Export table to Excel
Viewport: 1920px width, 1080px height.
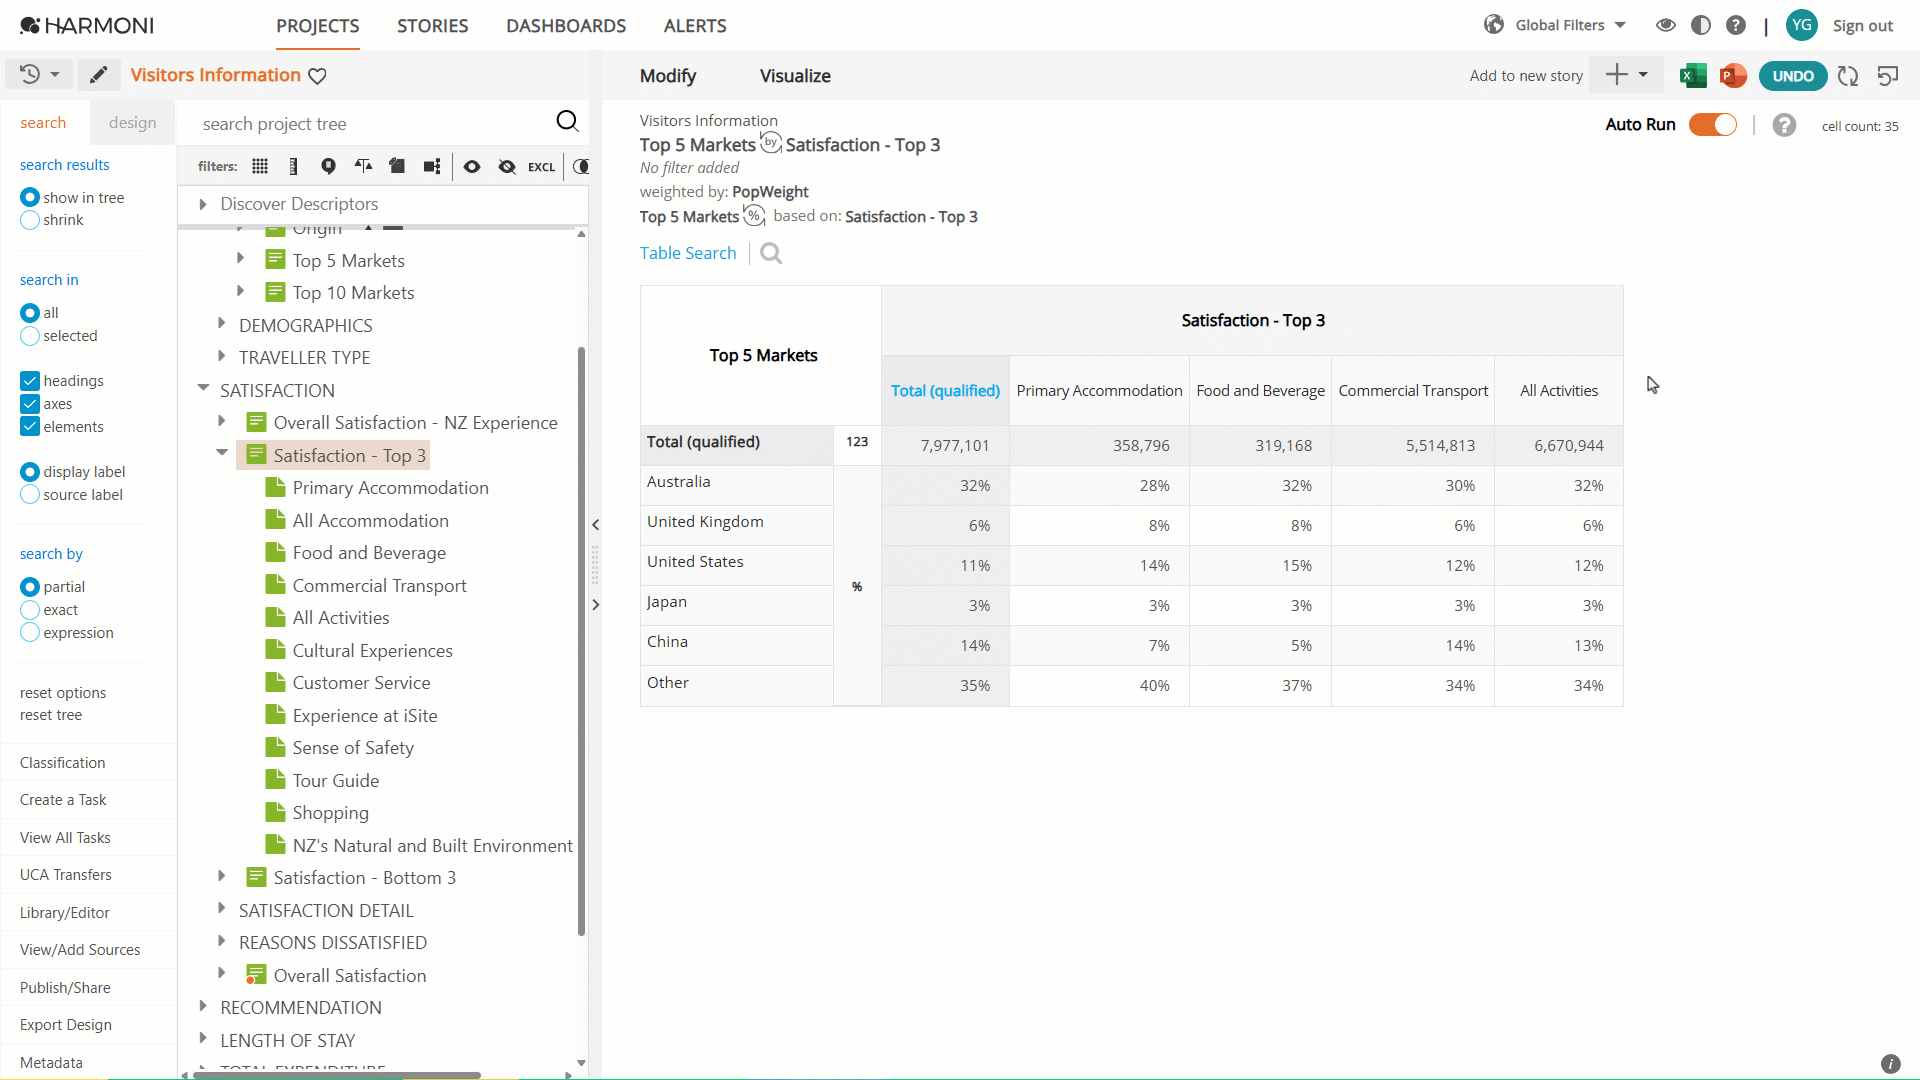click(x=1692, y=76)
